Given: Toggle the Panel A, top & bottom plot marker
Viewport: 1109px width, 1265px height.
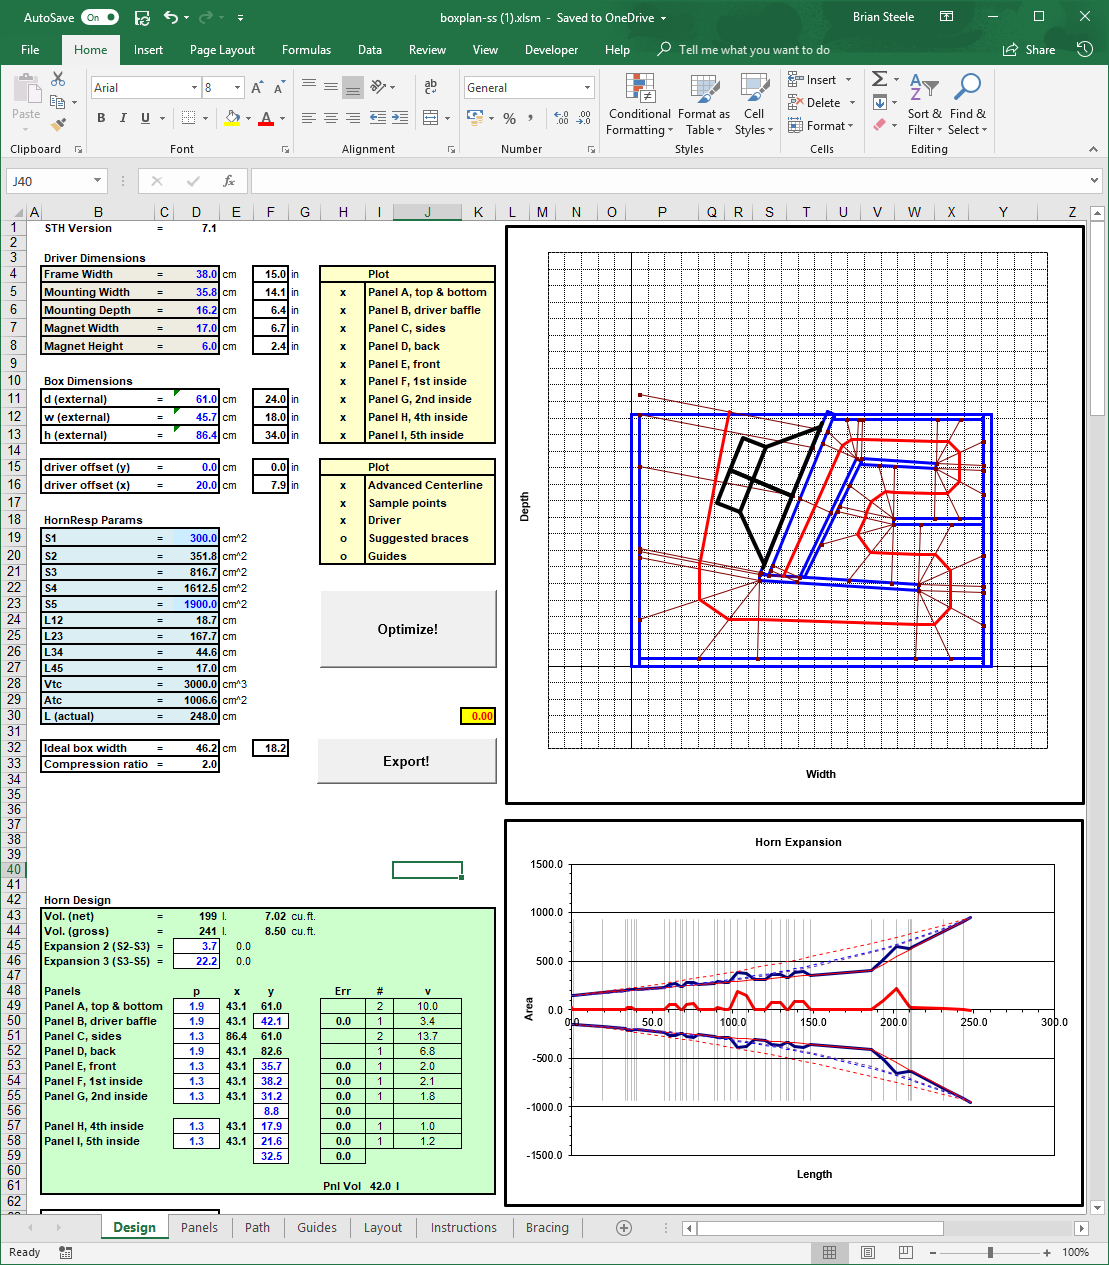Looking at the screenshot, I should (343, 293).
